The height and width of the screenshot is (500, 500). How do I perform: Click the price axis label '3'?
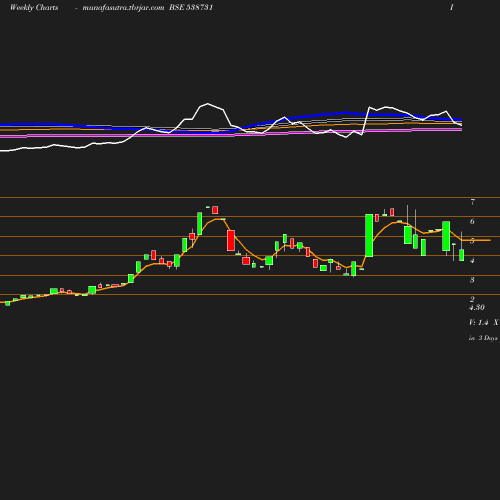(x=472, y=280)
